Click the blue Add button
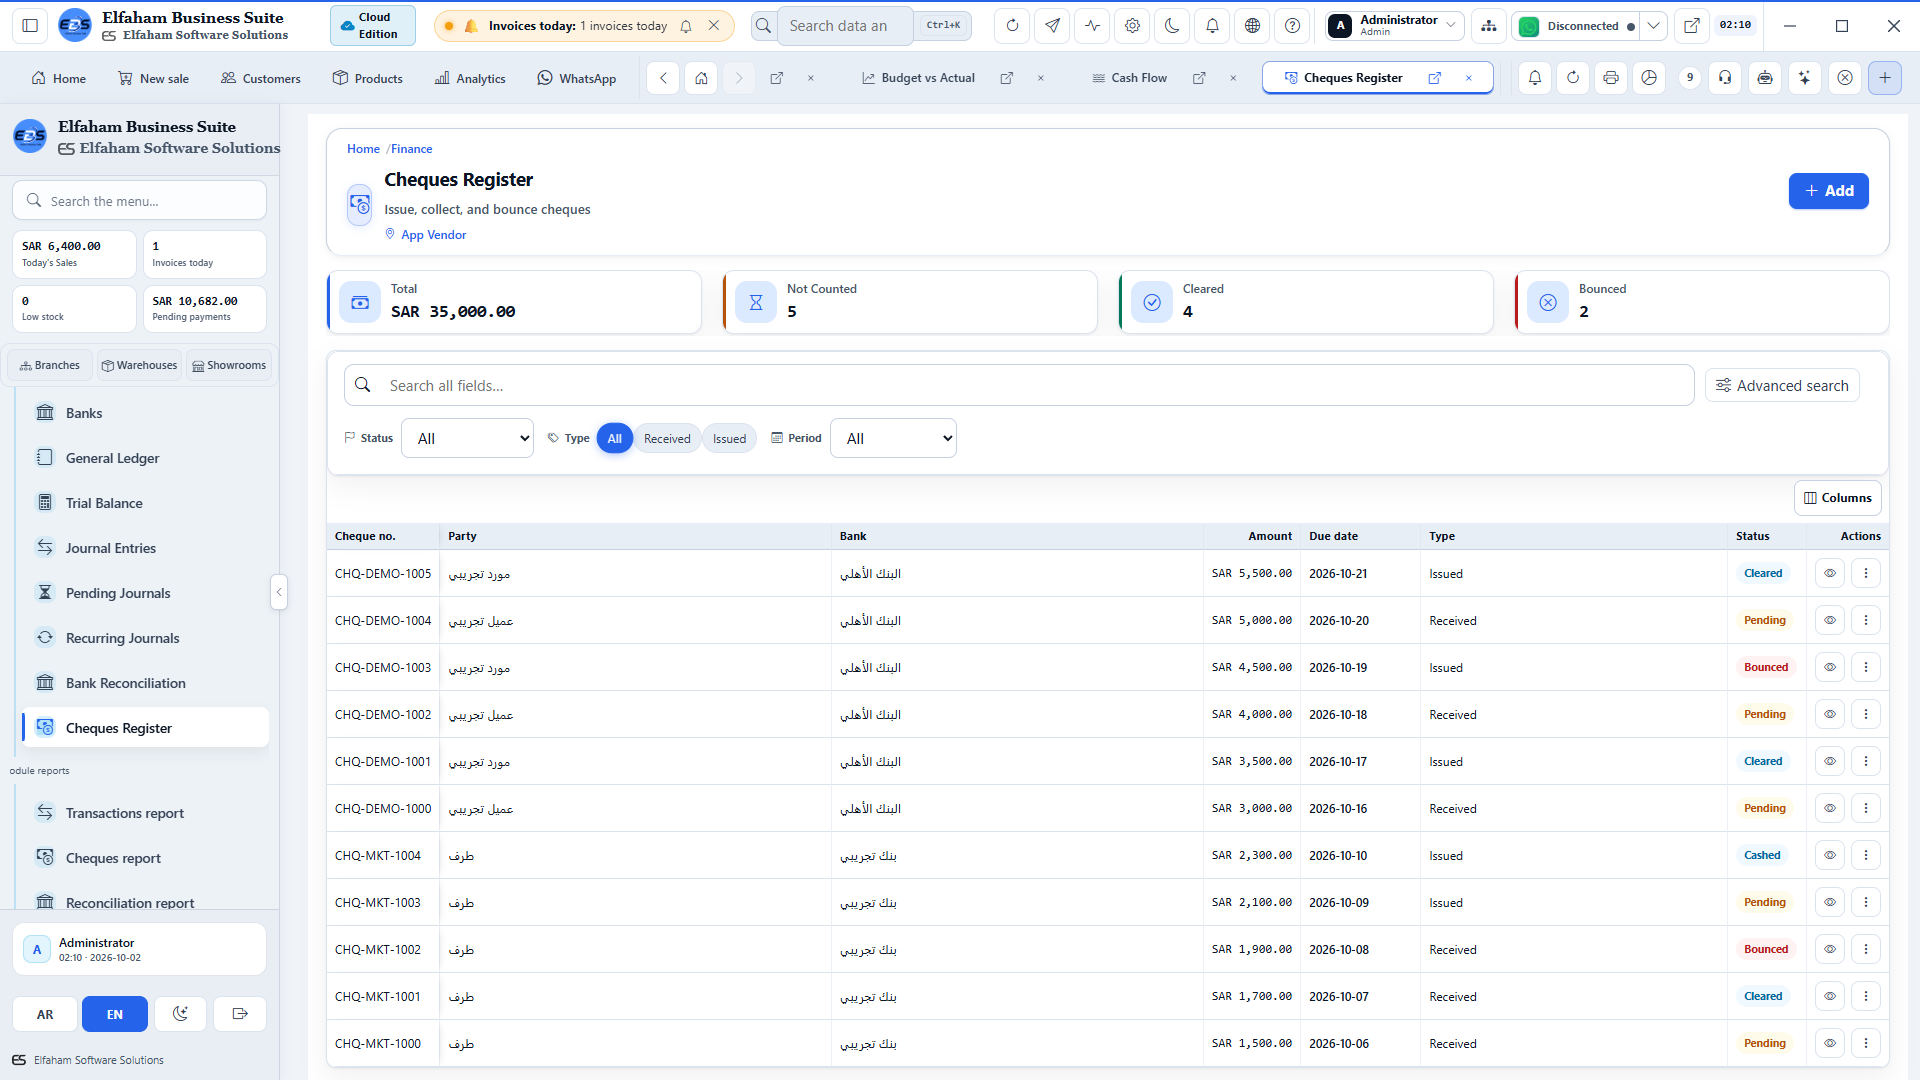Screen dimensions: 1920x1080 pyautogui.click(x=1828, y=191)
